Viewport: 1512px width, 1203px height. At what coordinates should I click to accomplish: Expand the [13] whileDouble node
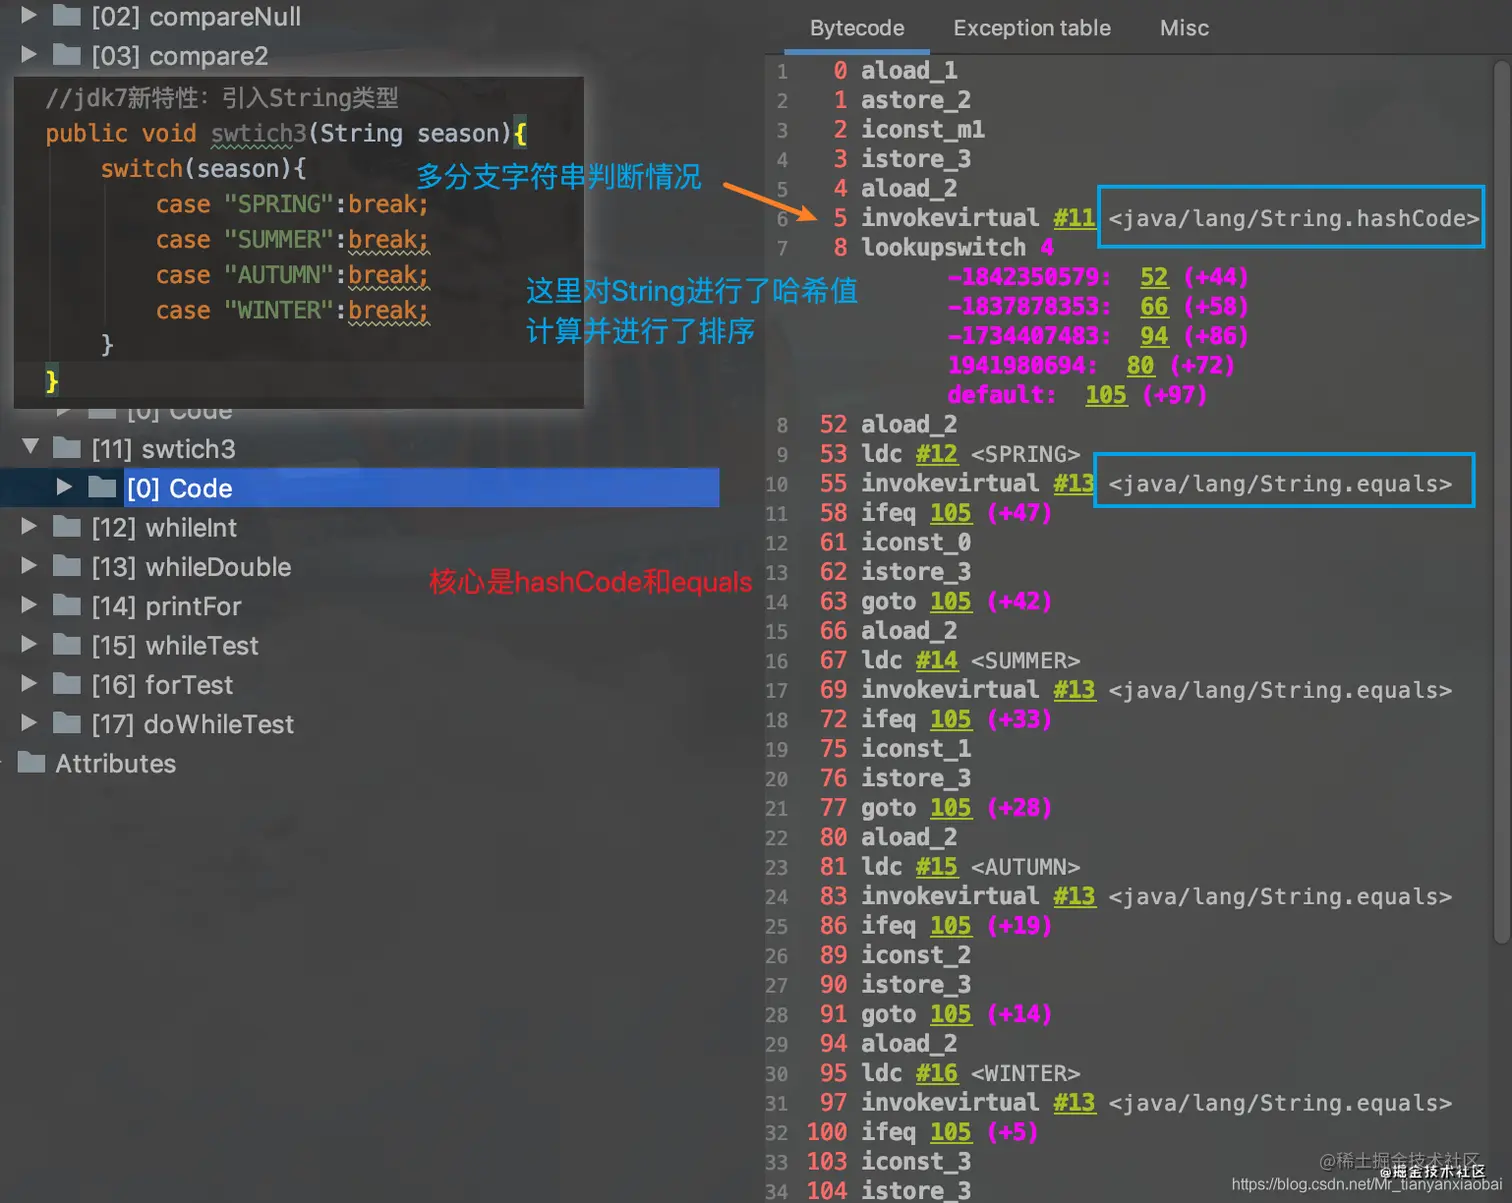[x=29, y=566]
